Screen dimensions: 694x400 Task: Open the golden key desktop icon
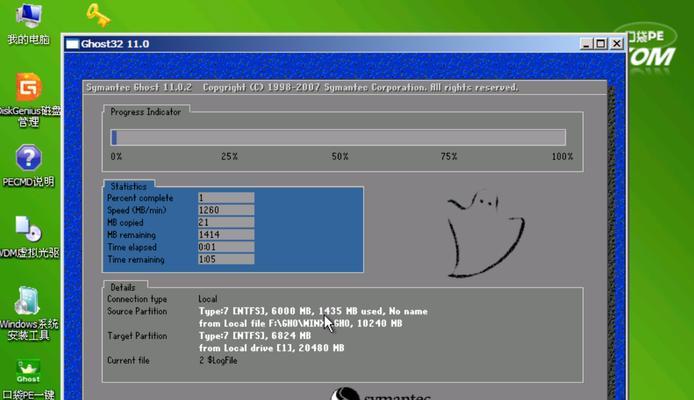[x=98, y=15]
